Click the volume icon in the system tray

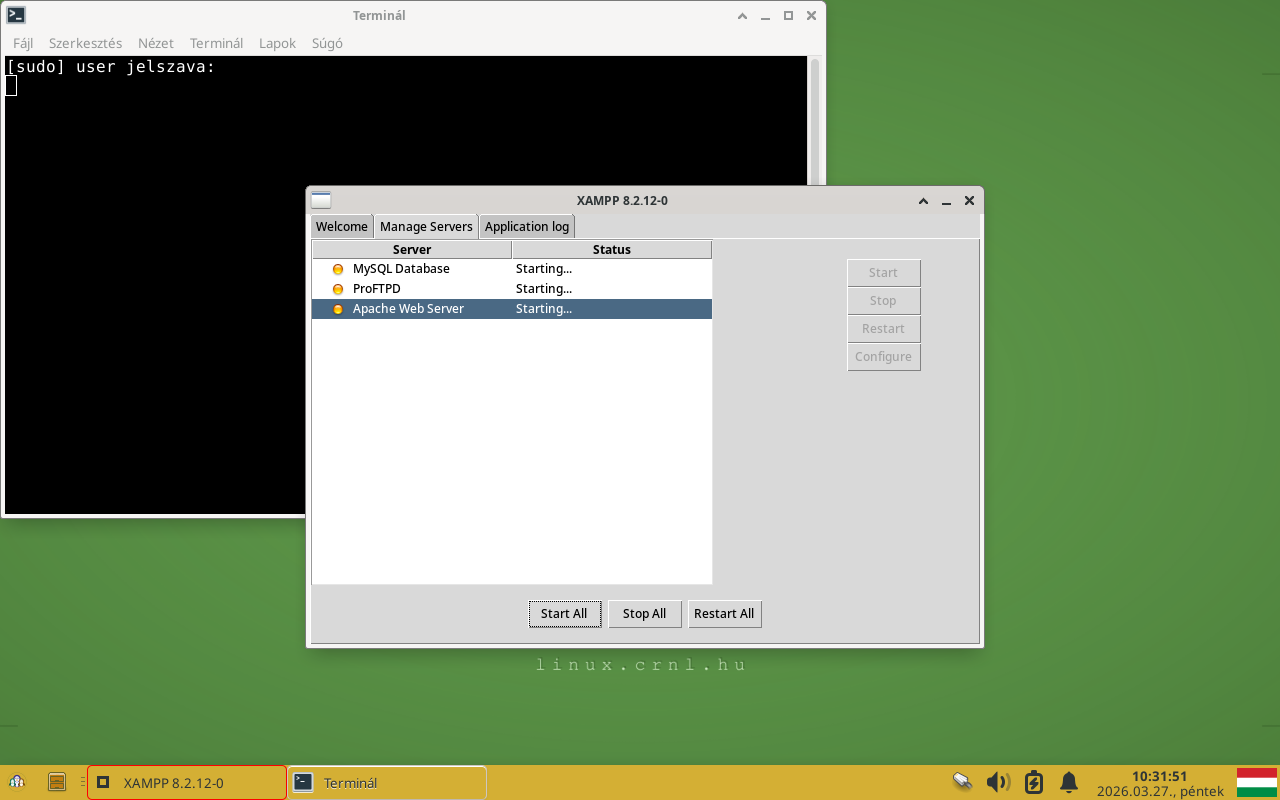[998, 781]
